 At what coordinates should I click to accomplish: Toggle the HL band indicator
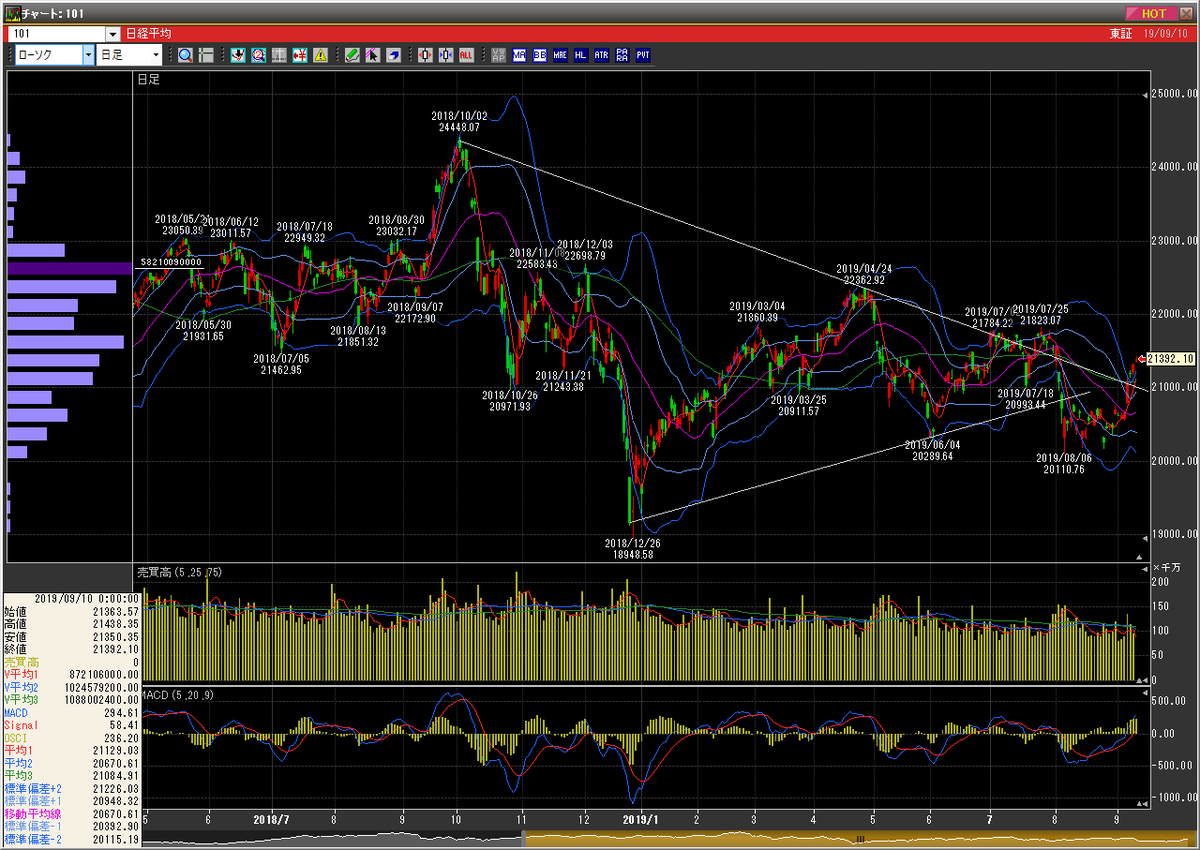(580, 55)
